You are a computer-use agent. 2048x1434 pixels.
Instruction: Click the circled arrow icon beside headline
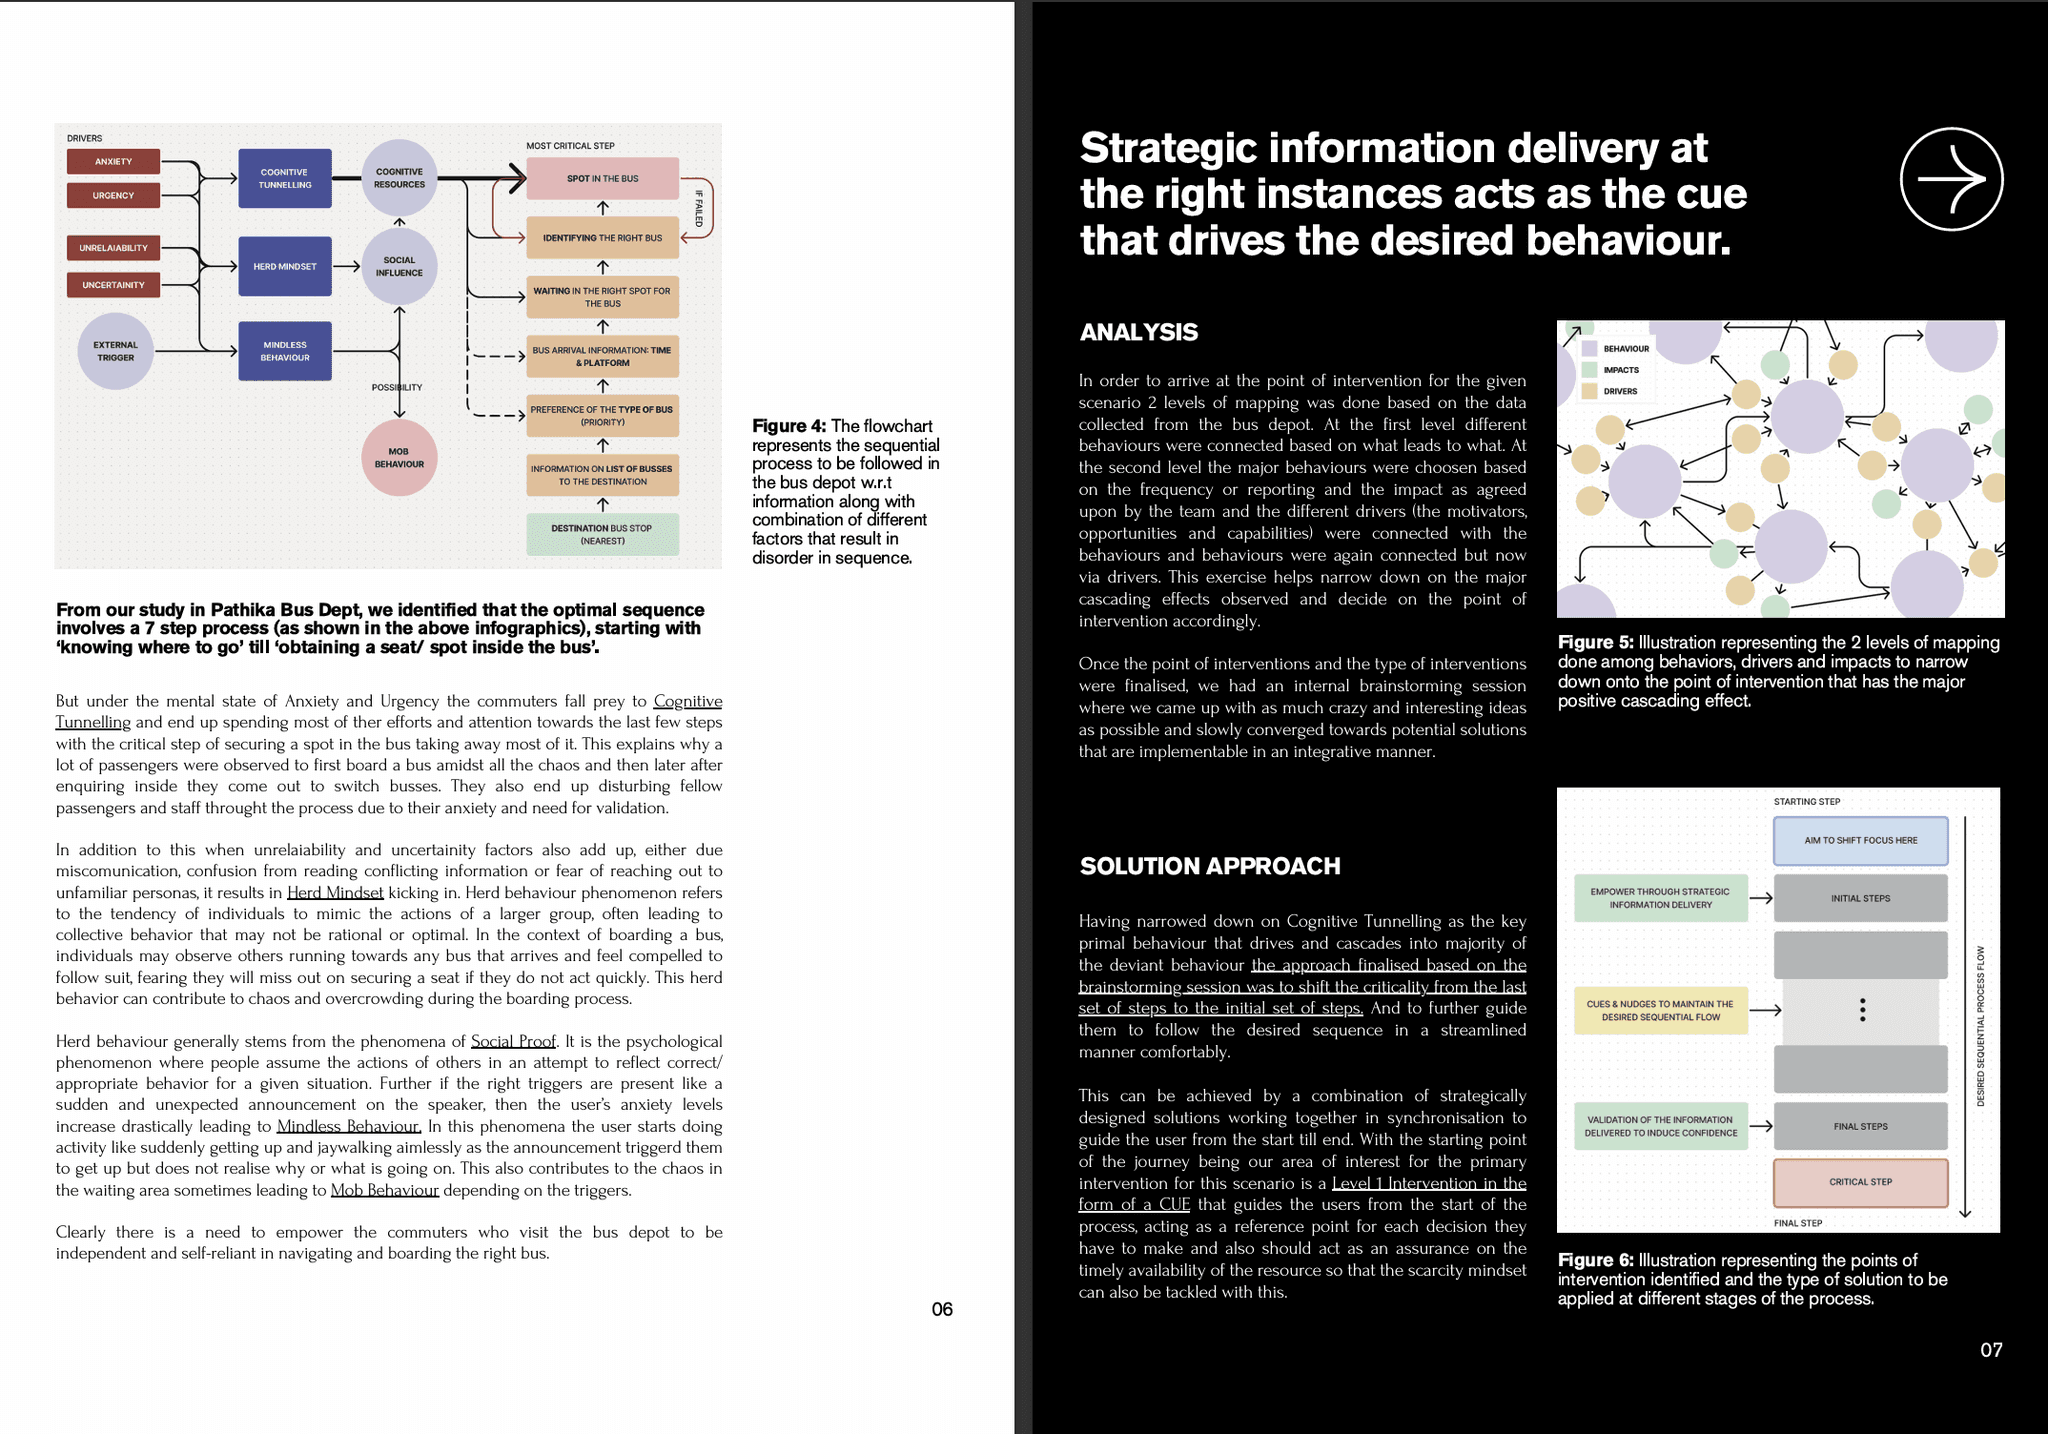tap(1950, 179)
